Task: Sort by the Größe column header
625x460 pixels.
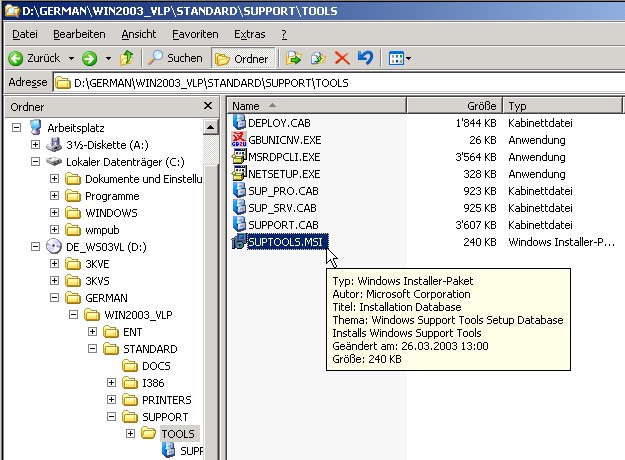Action: (454, 106)
